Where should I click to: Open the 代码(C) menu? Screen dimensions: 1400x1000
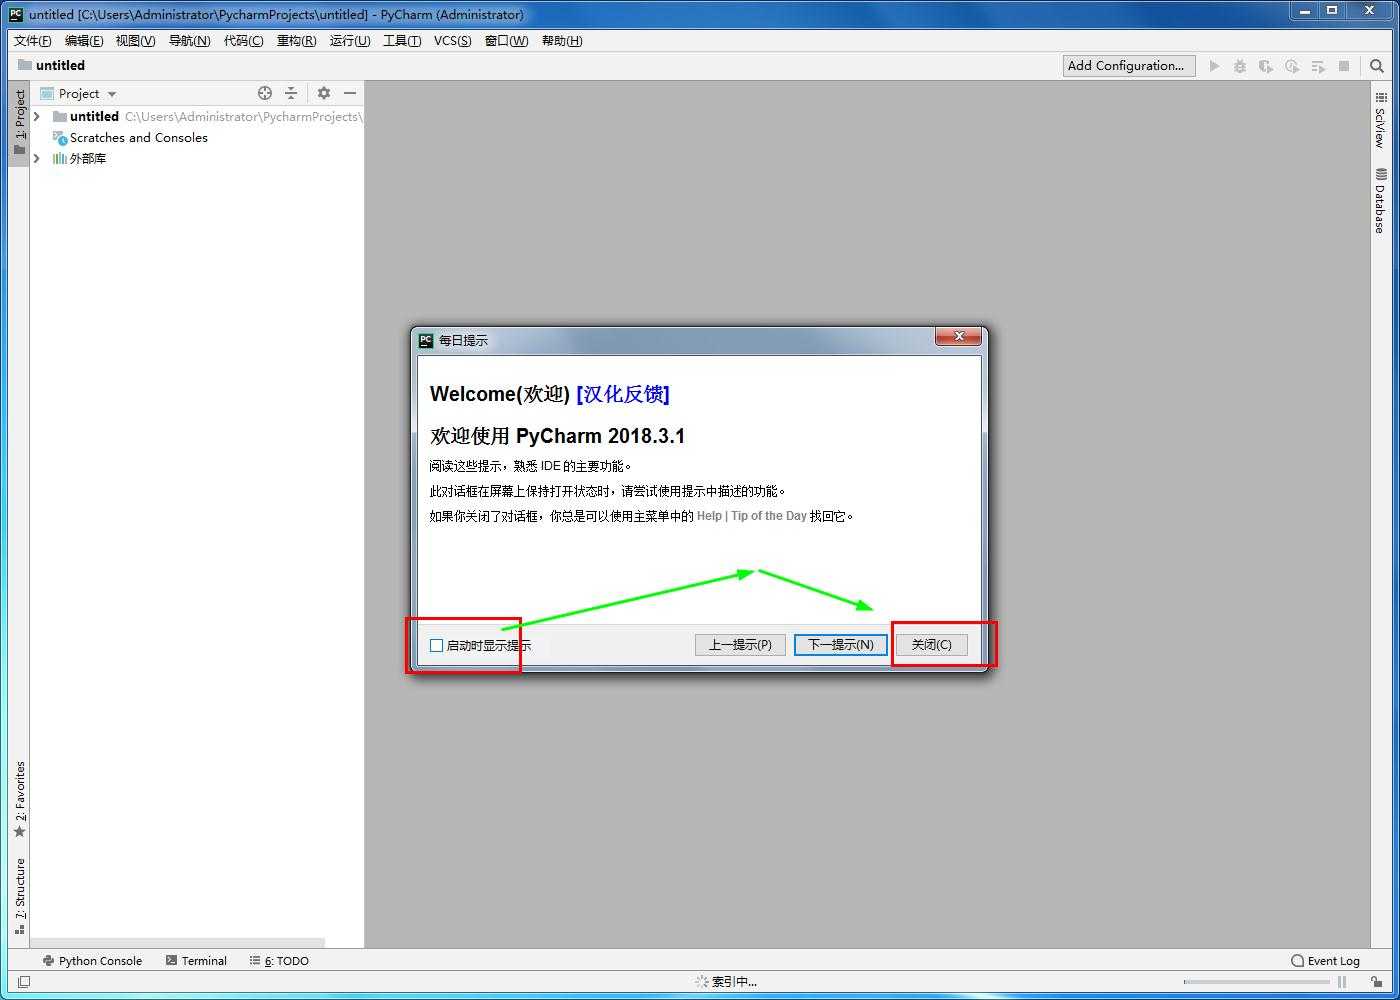244,41
